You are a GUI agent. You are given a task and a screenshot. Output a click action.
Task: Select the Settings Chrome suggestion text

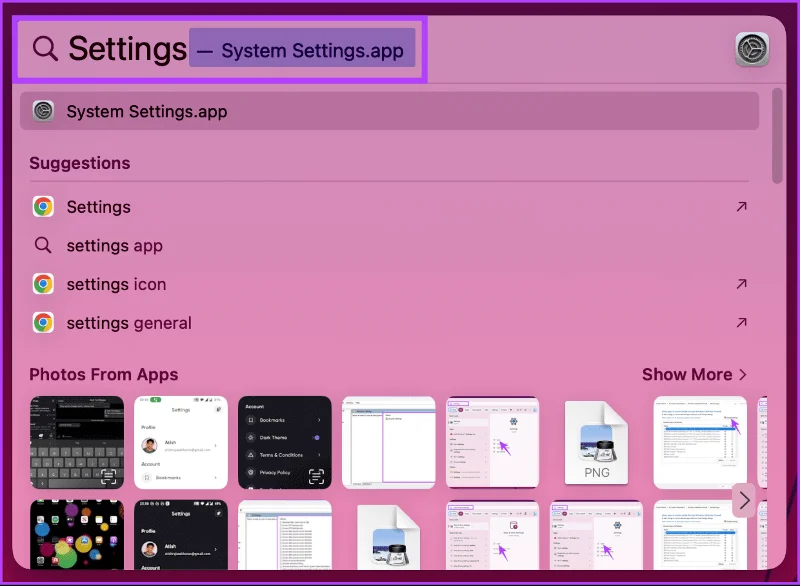(98, 207)
